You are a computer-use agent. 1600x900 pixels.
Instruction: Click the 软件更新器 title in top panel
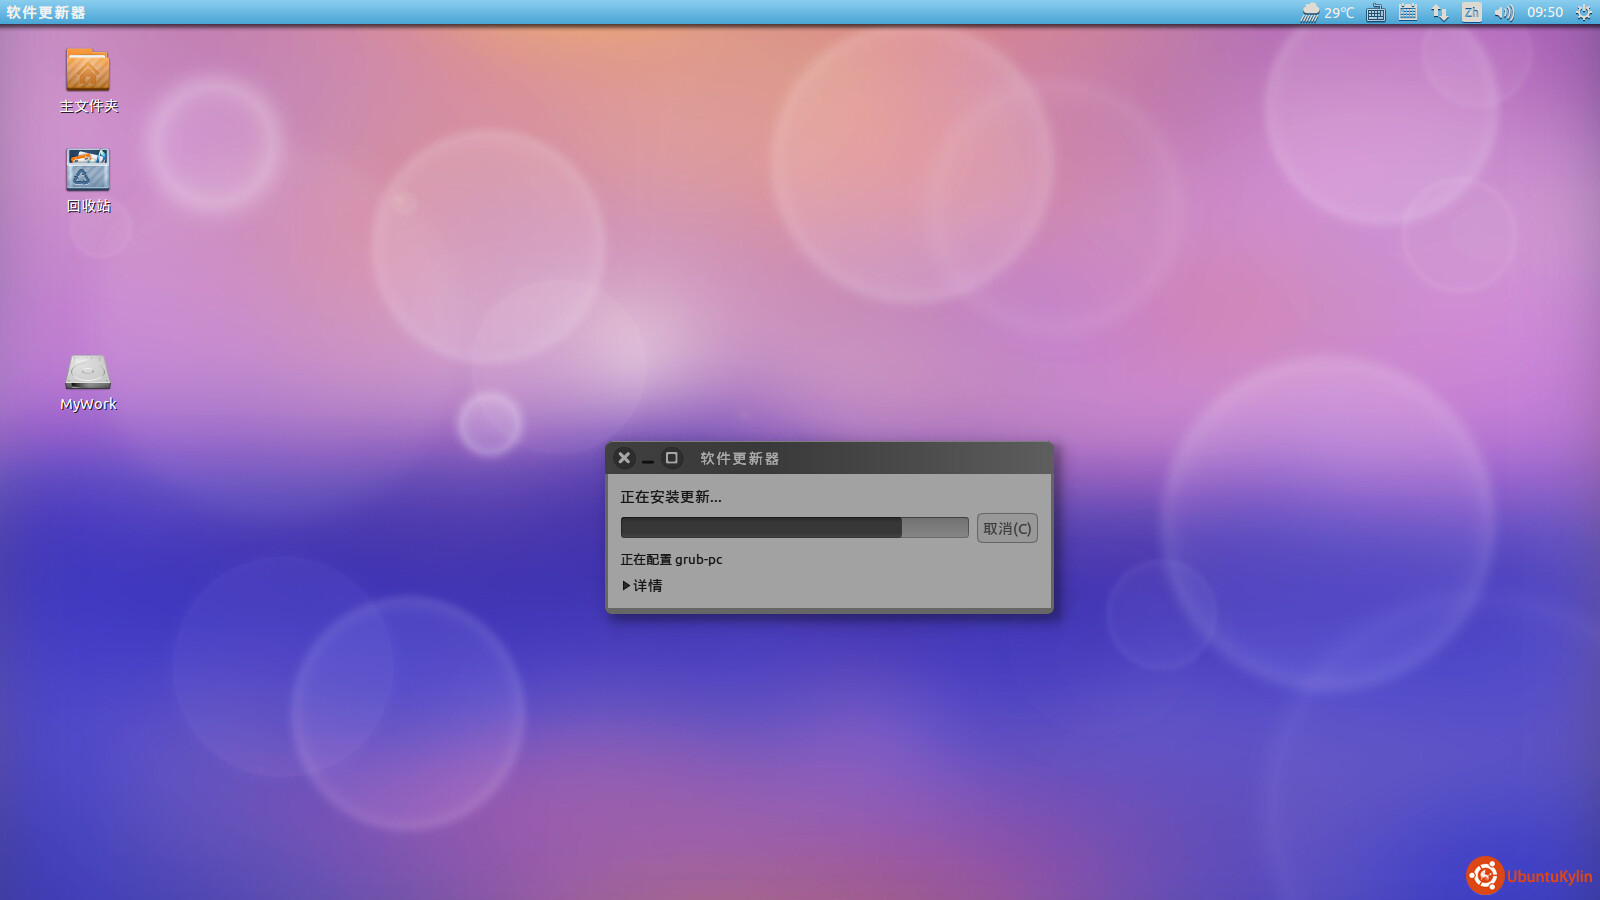click(x=46, y=13)
